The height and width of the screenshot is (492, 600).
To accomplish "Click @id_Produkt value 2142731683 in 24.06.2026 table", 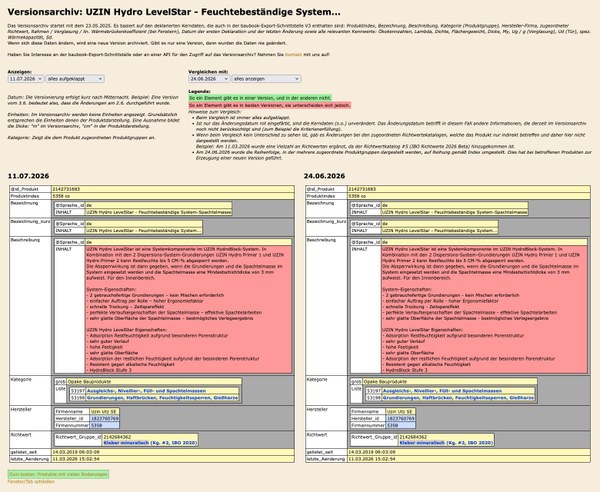I will point(469,189).
